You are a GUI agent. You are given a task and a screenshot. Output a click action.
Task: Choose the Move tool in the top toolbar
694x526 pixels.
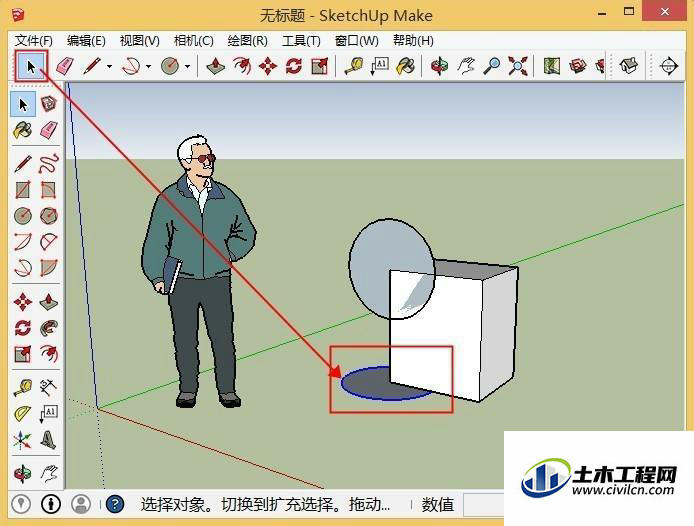[268, 66]
